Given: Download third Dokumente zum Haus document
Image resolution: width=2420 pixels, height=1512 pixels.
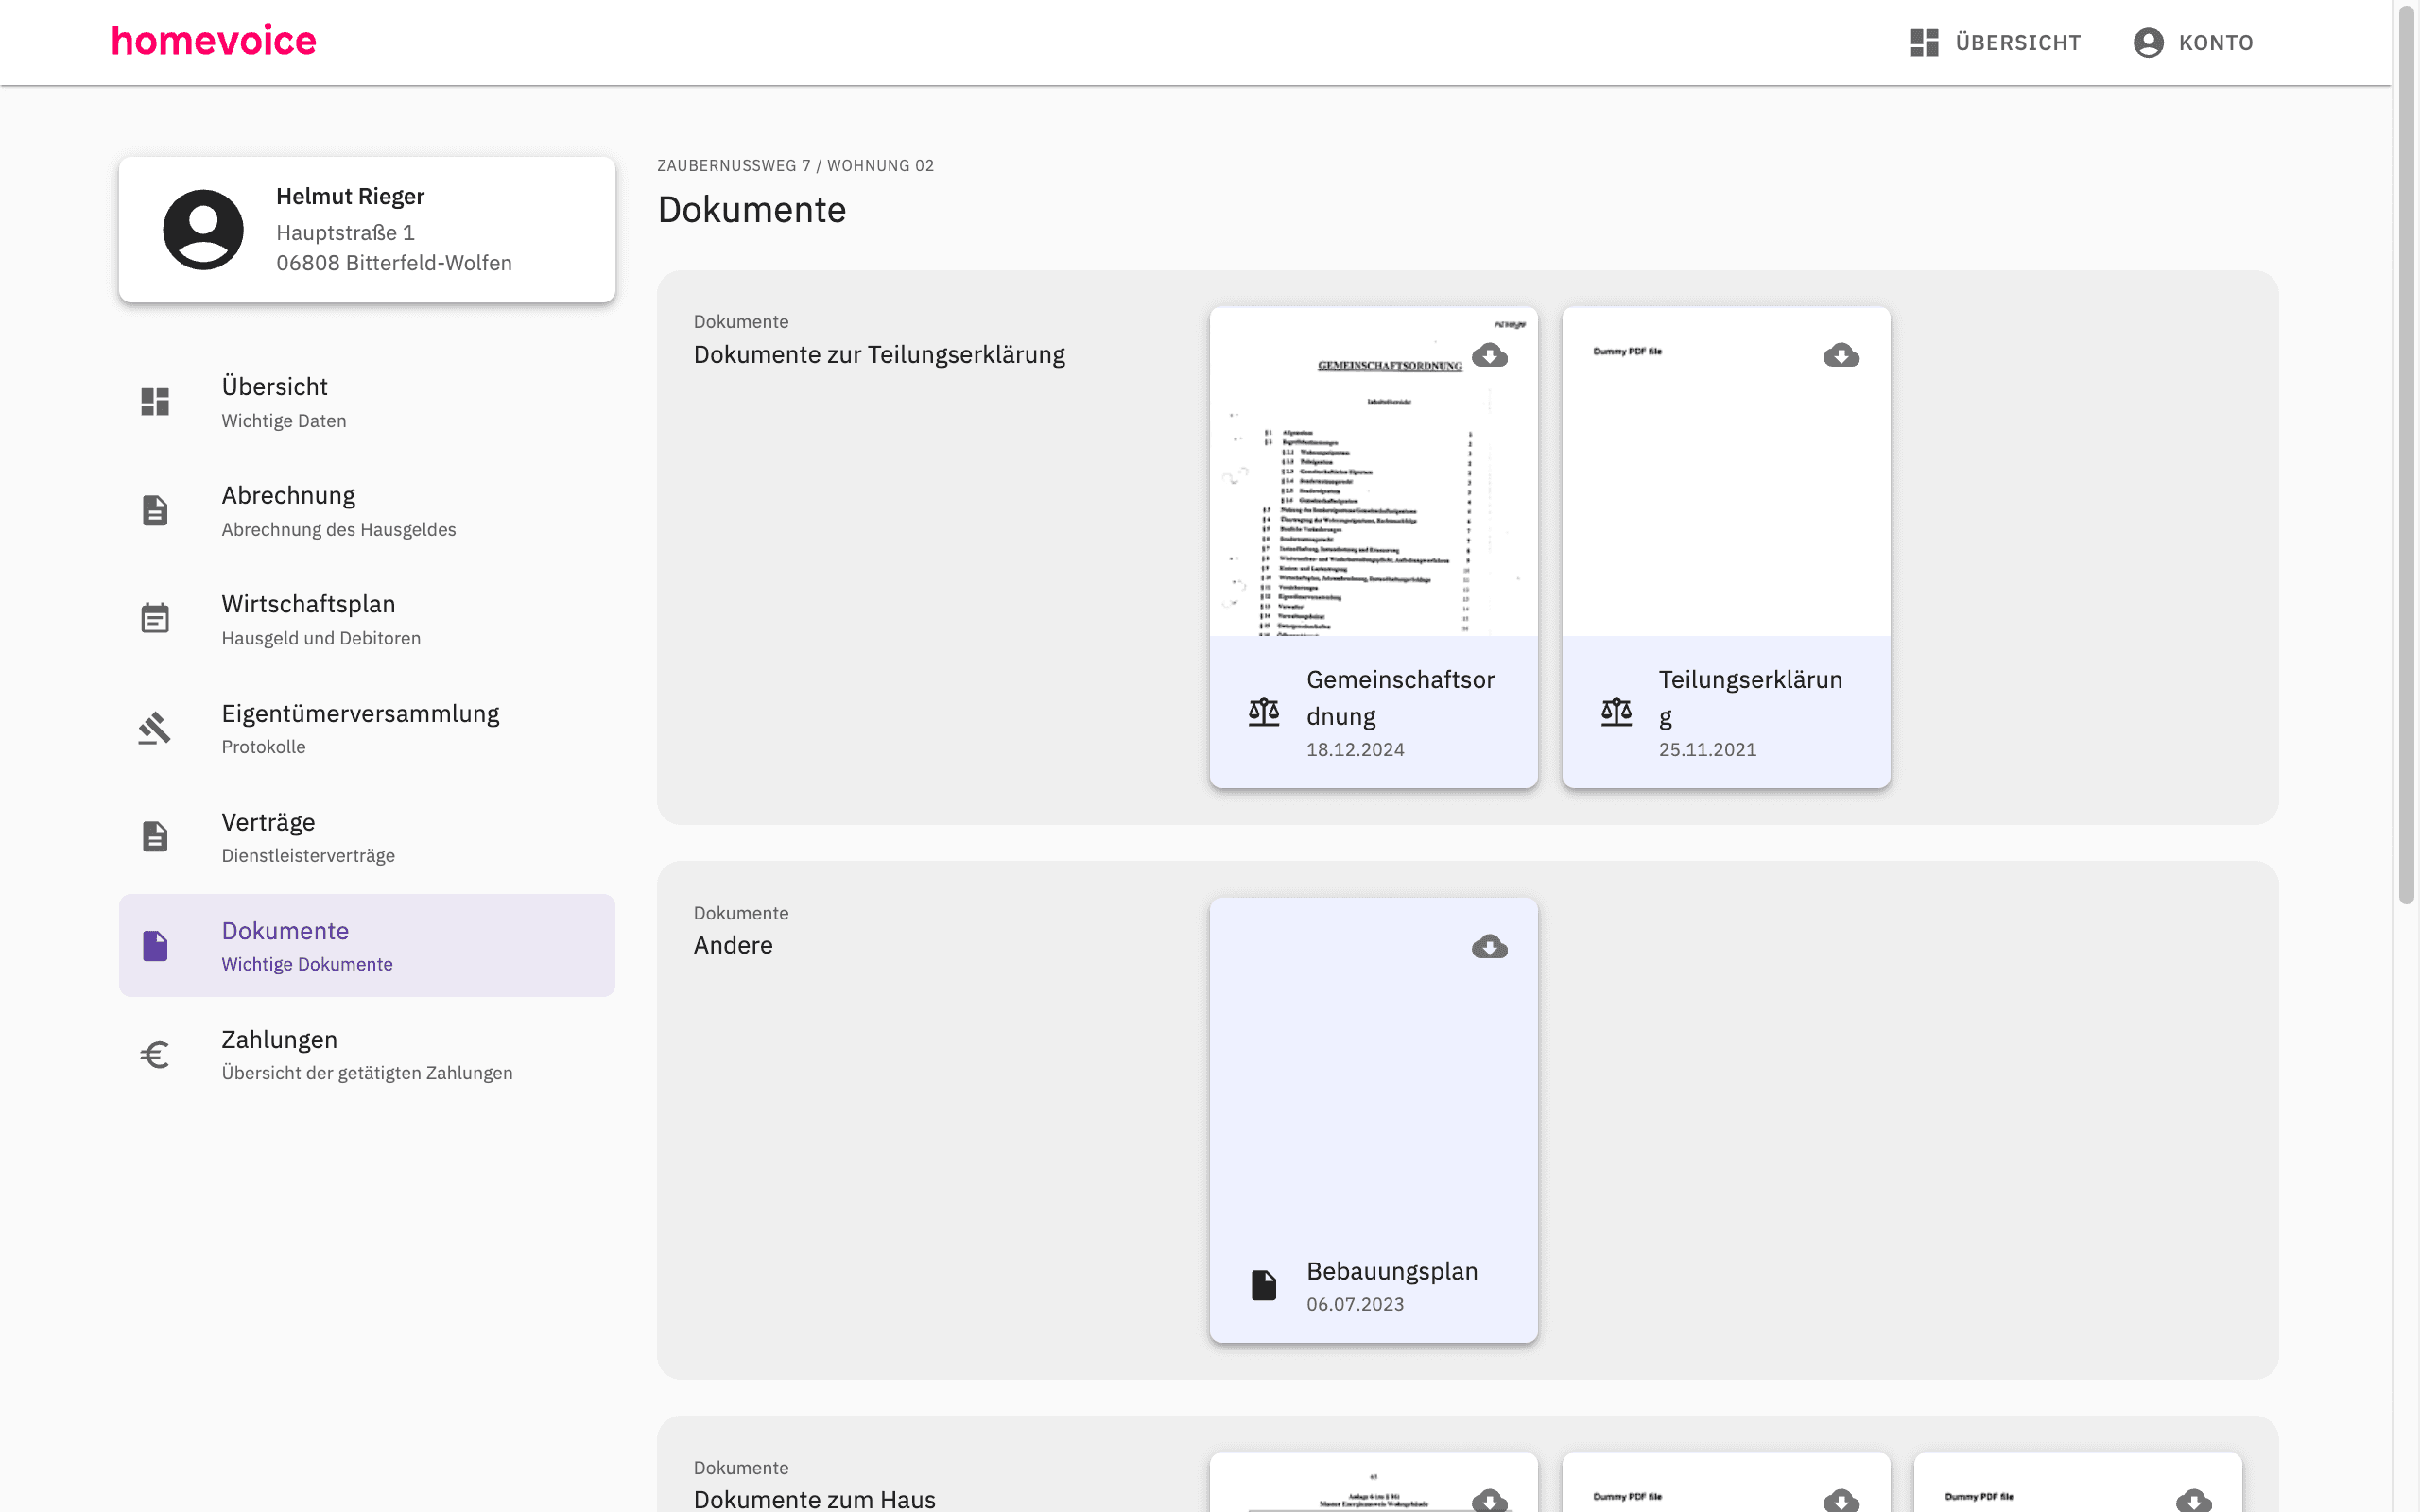Looking at the screenshot, I should (2193, 1500).
